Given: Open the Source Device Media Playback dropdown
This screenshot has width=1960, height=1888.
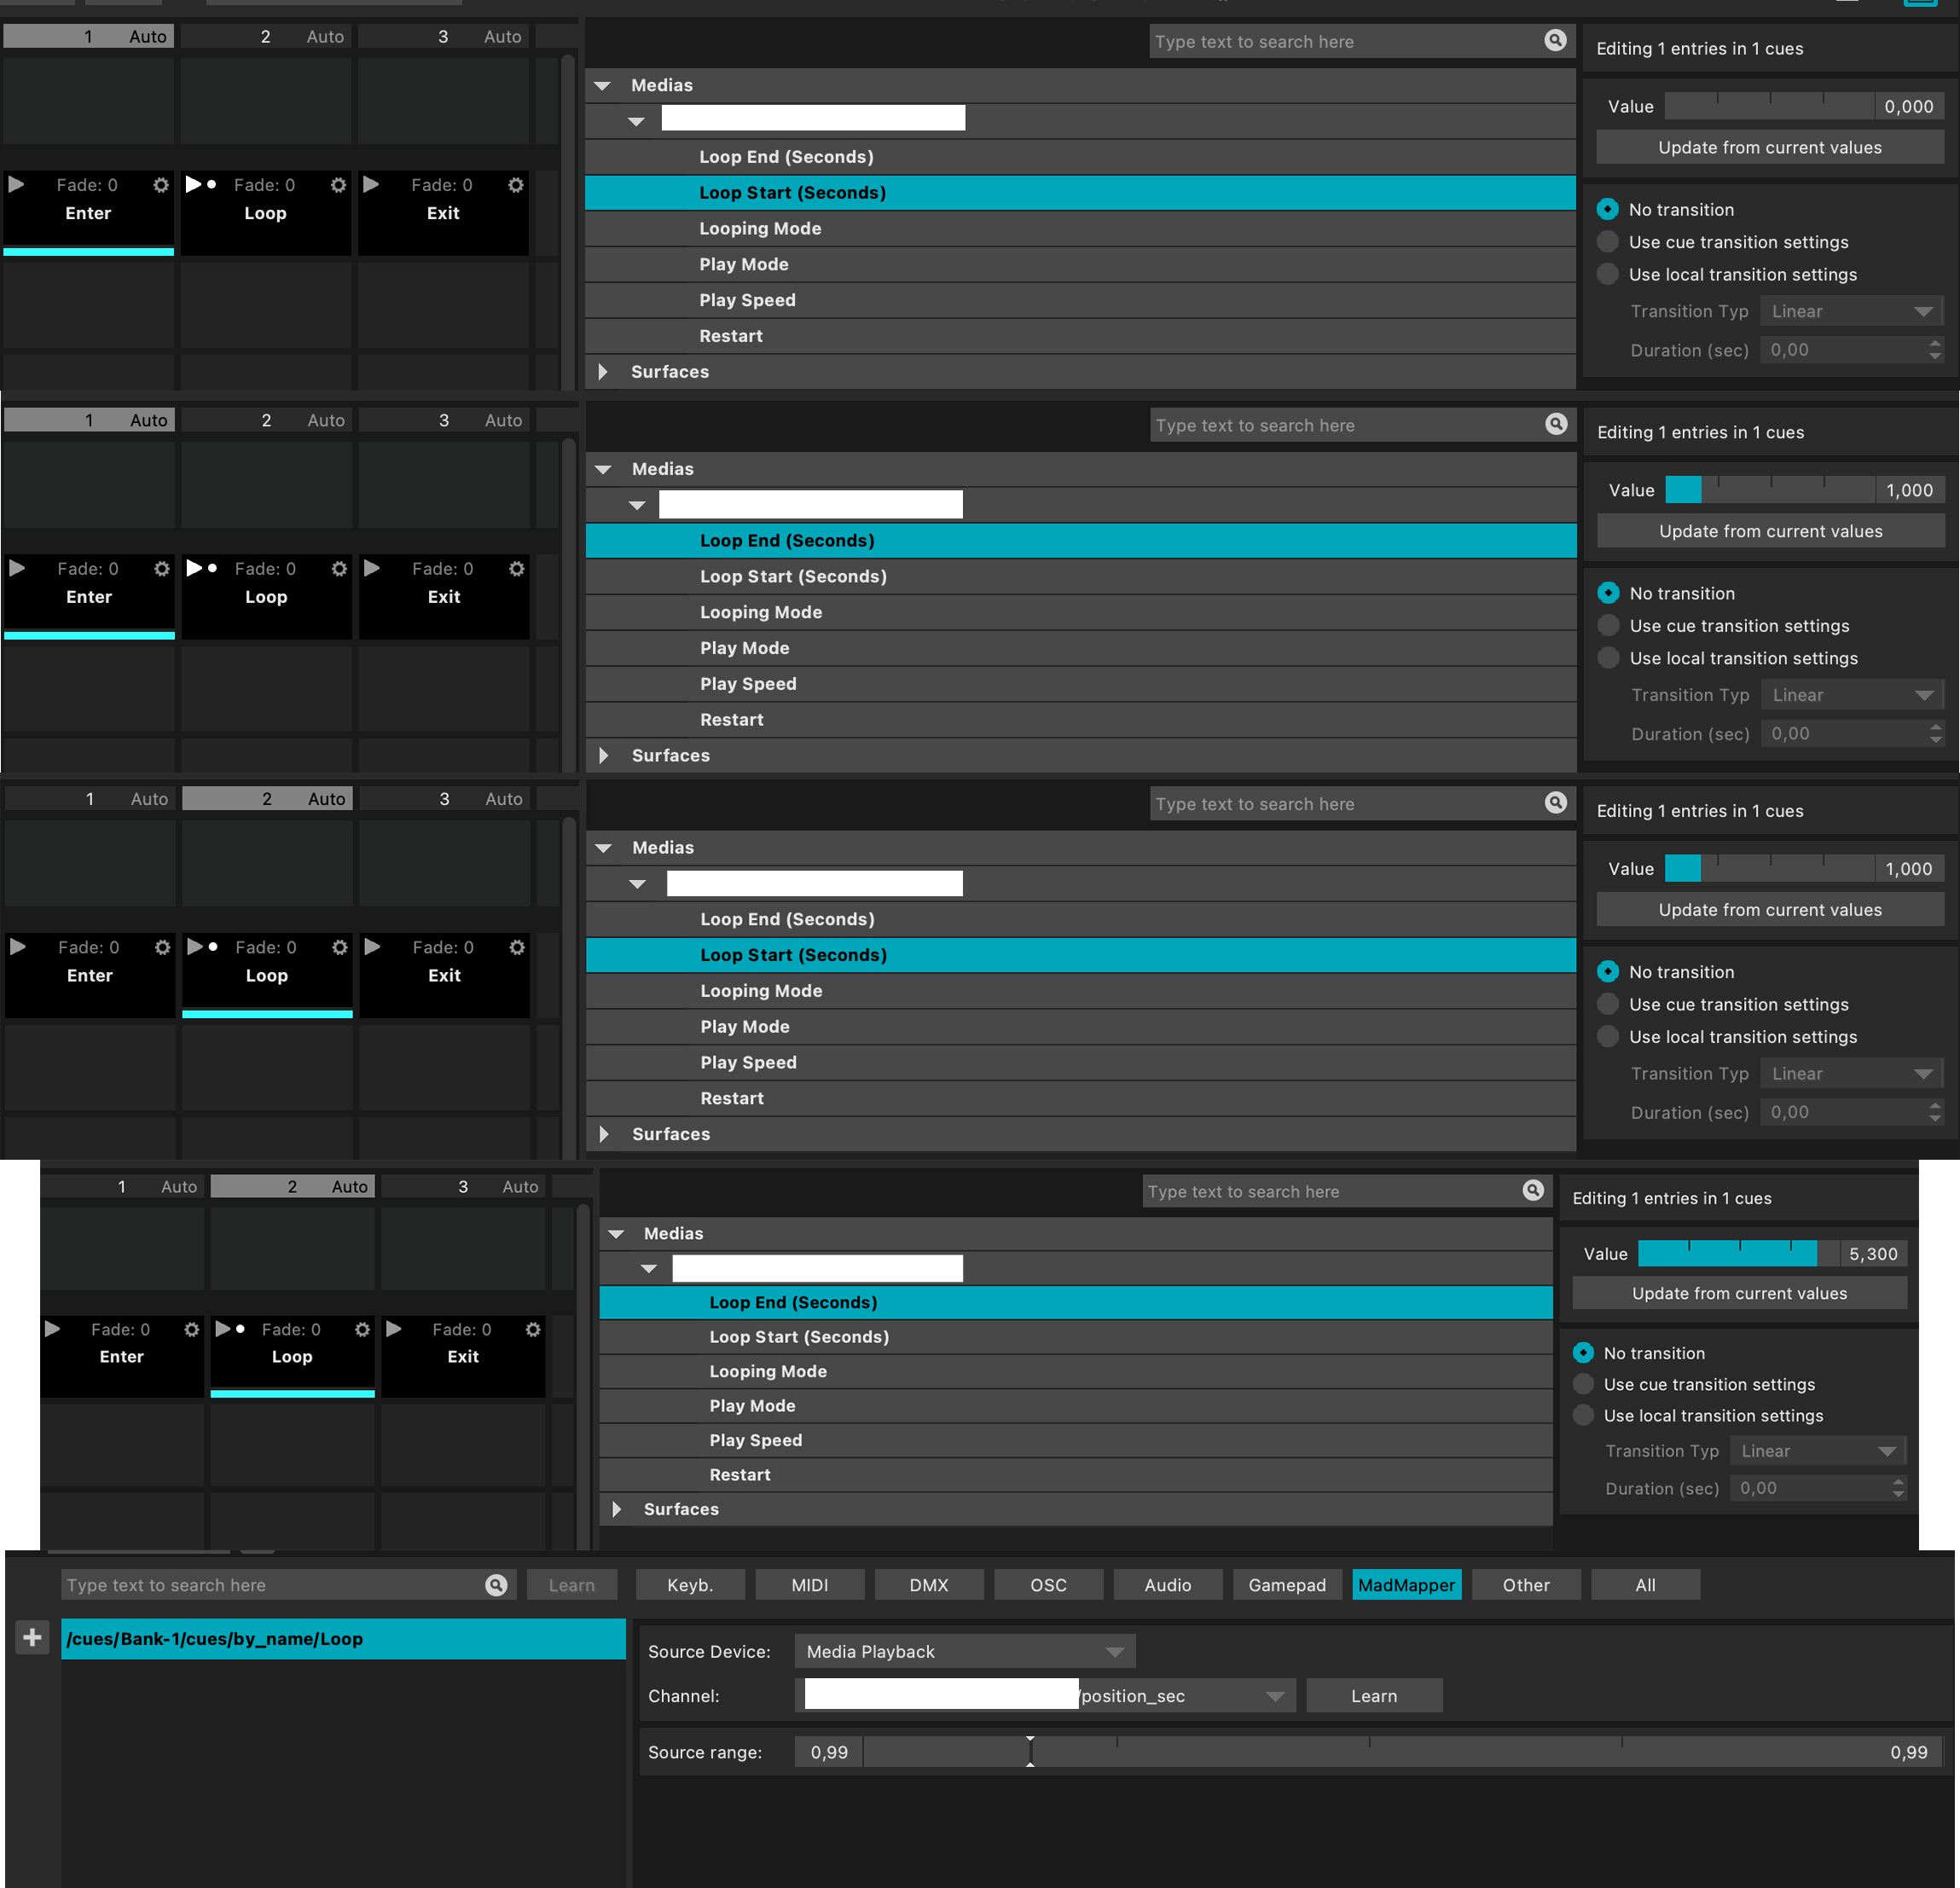Looking at the screenshot, I should tap(964, 1652).
